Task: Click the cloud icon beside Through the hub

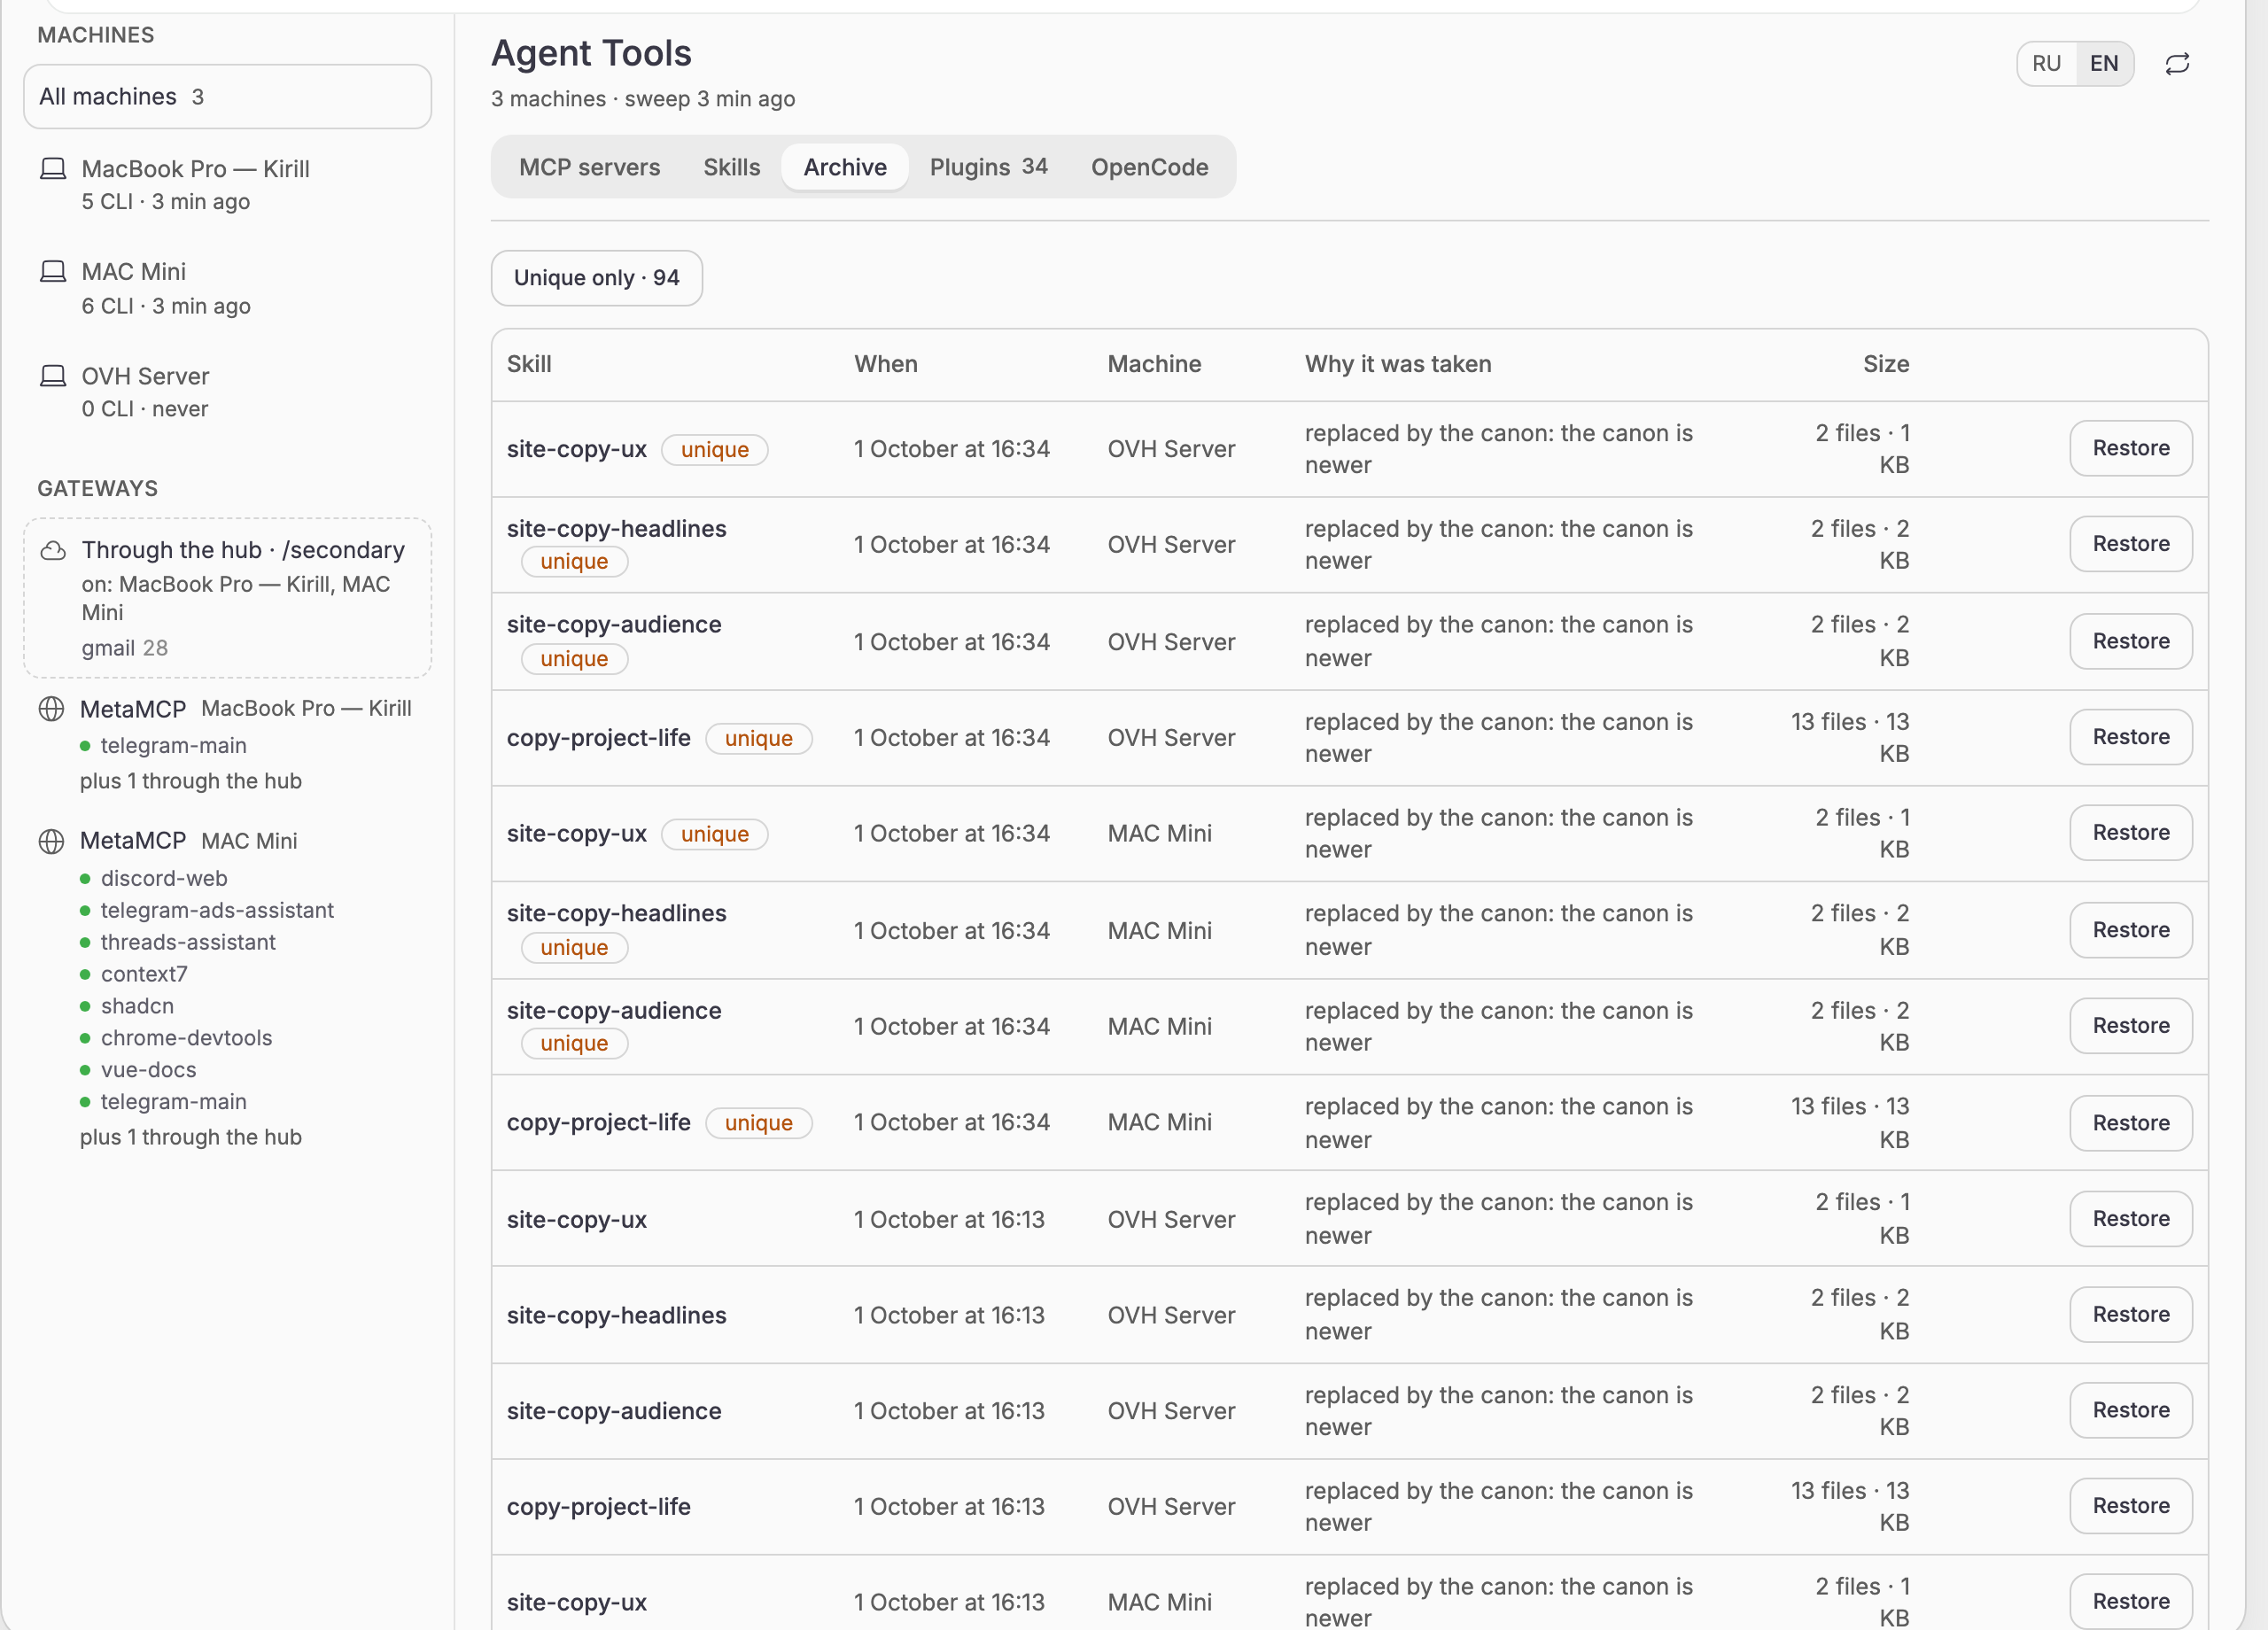Action: coord(53,550)
